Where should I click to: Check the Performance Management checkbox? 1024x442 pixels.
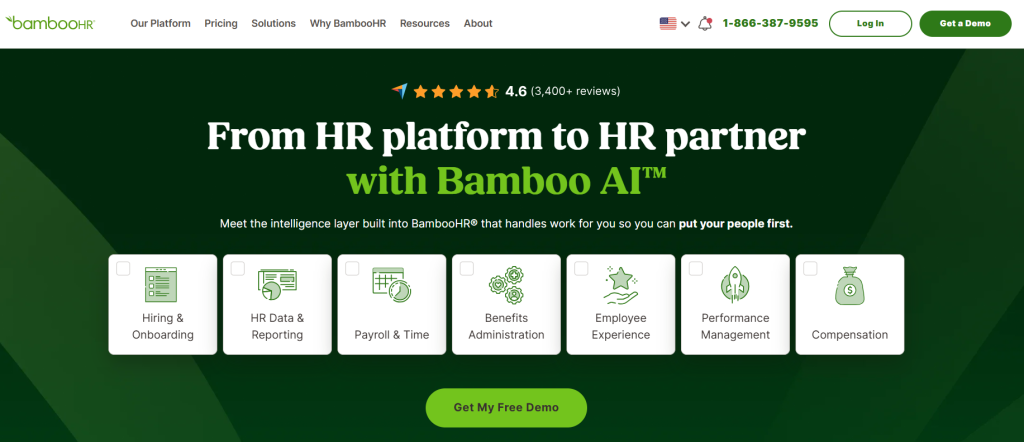[696, 268]
